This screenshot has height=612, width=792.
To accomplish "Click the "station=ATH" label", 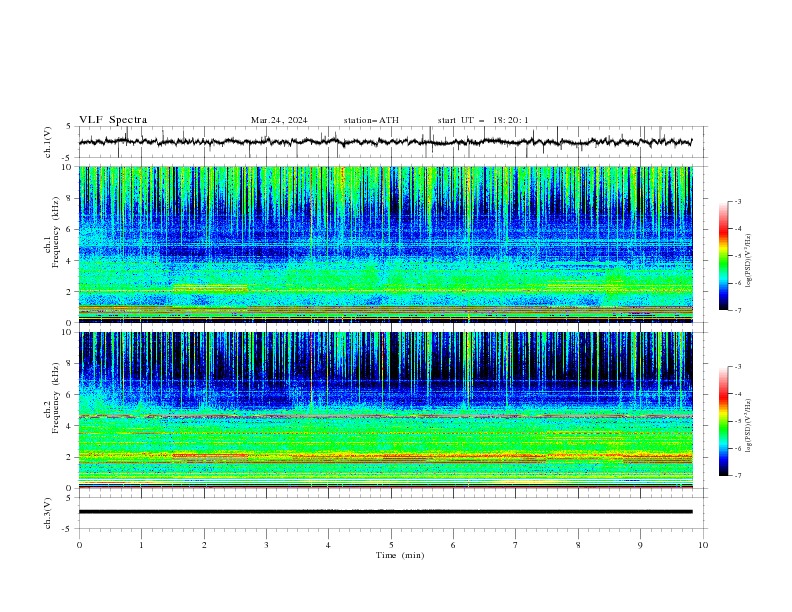I will (371, 120).
